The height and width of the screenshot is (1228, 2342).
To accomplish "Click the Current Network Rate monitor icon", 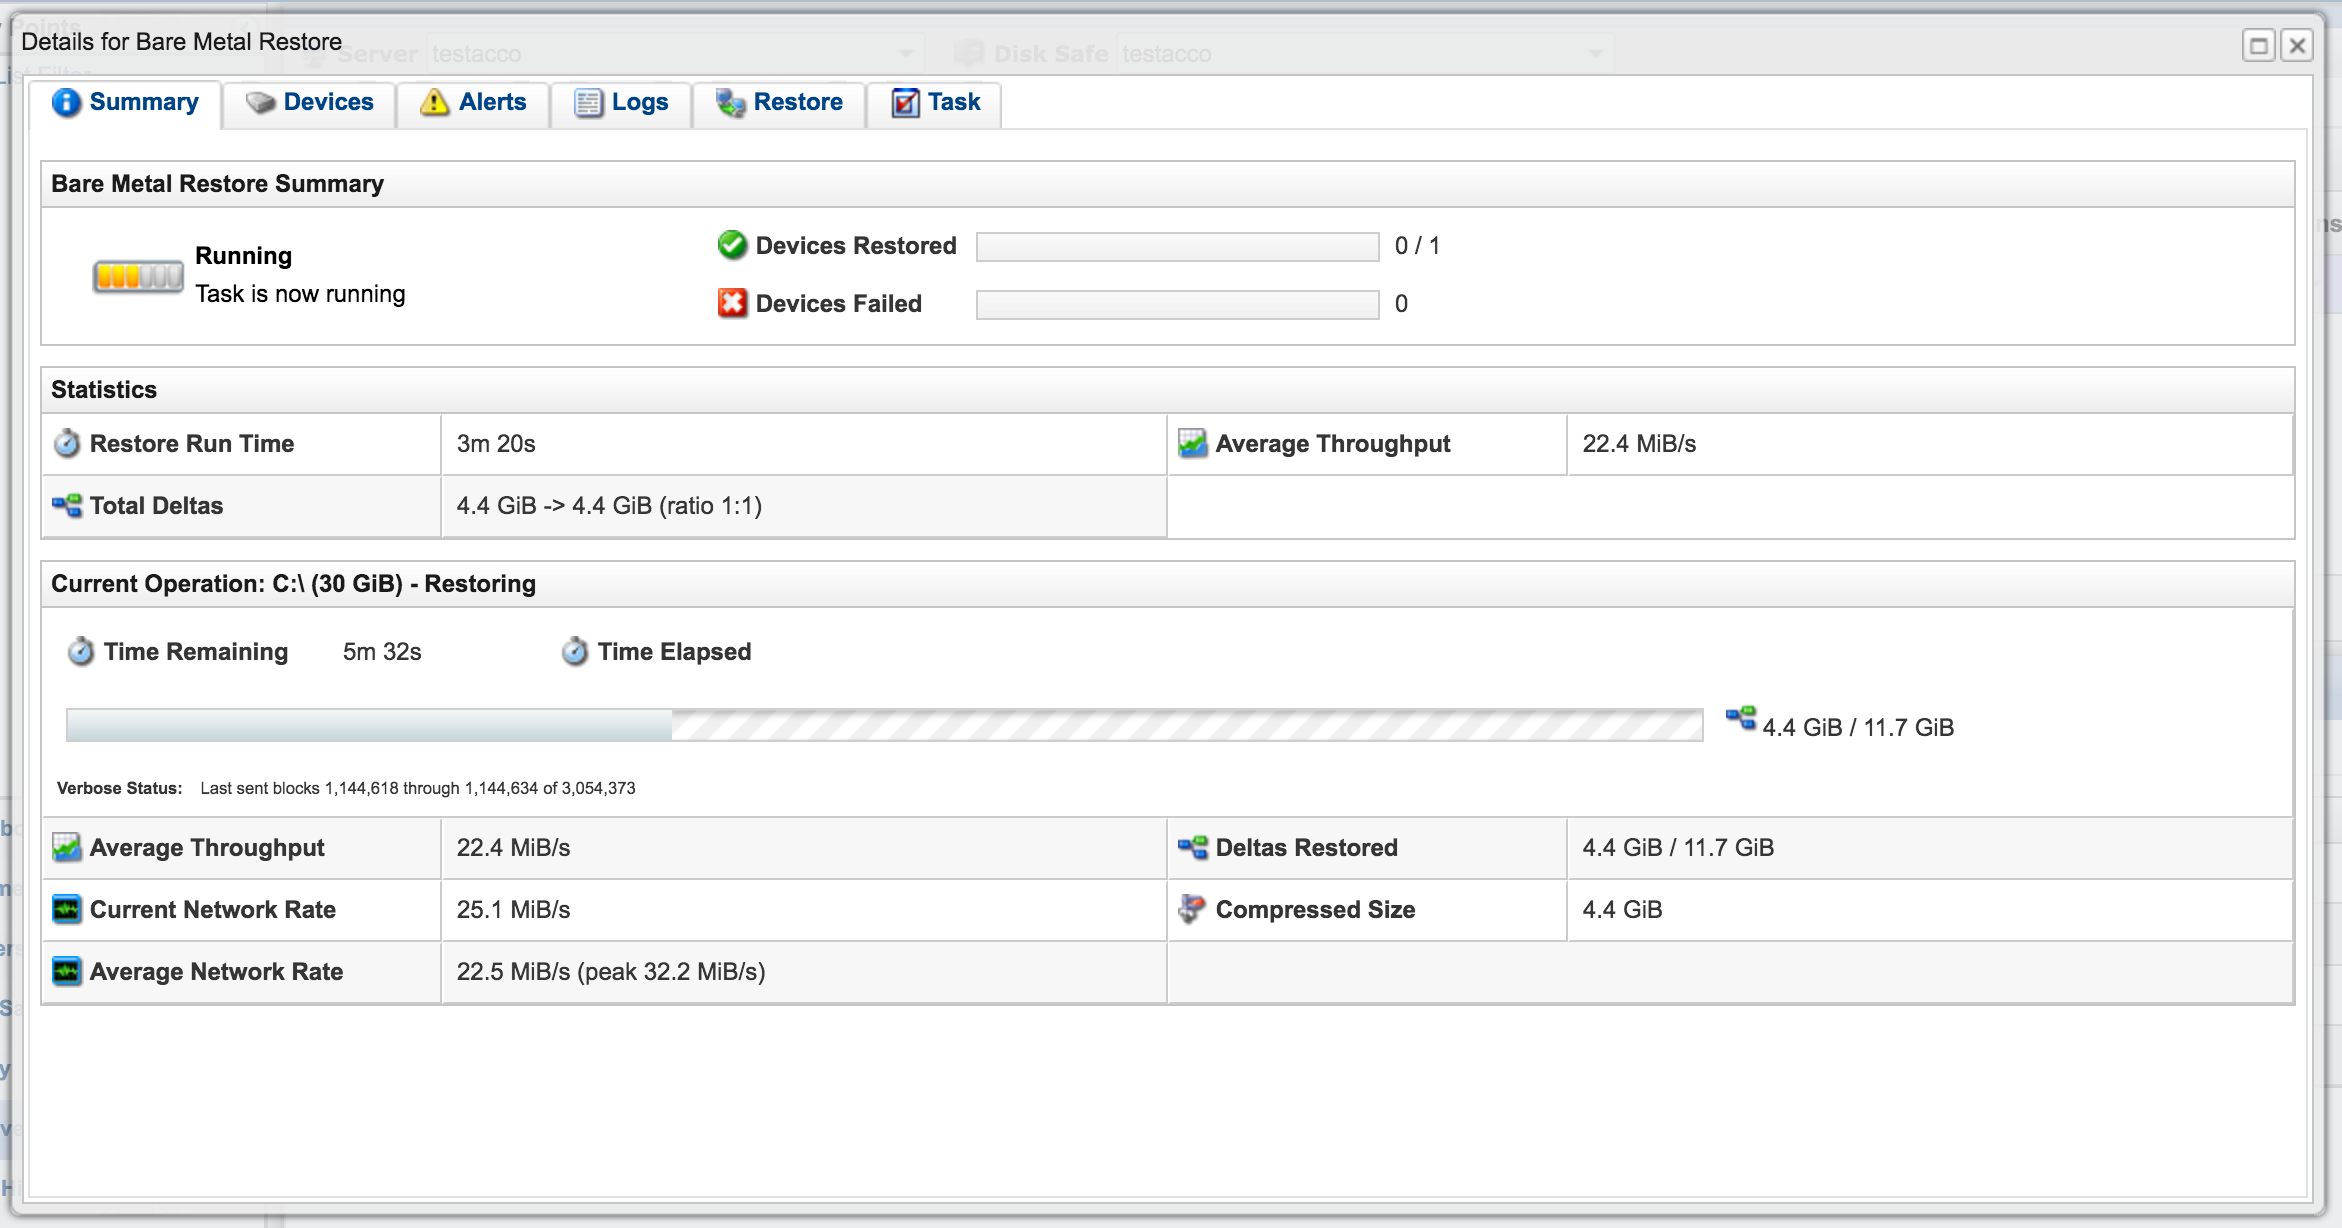I will (x=67, y=909).
